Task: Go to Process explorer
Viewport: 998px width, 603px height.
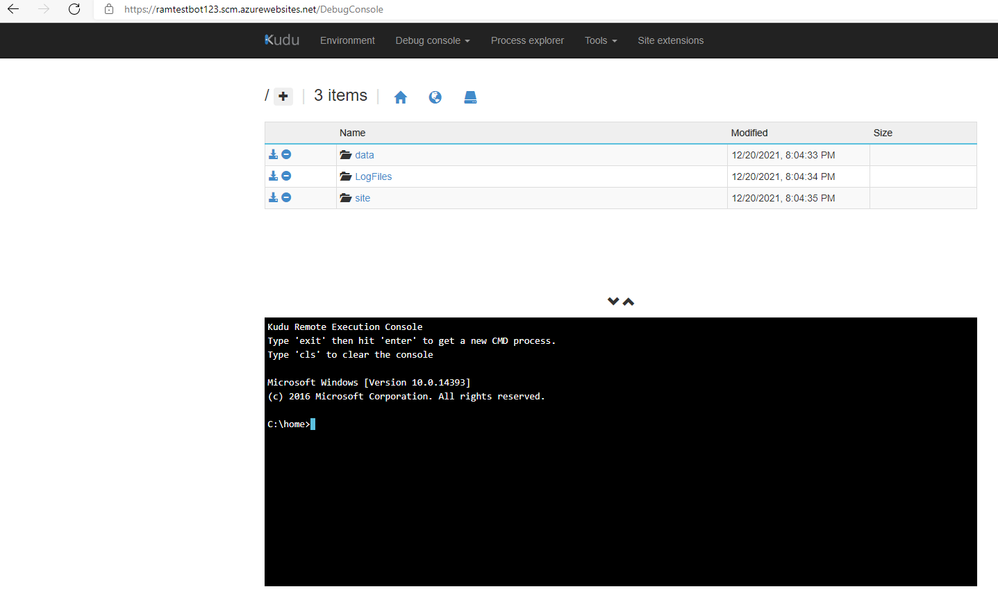Action: click(x=527, y=41)
